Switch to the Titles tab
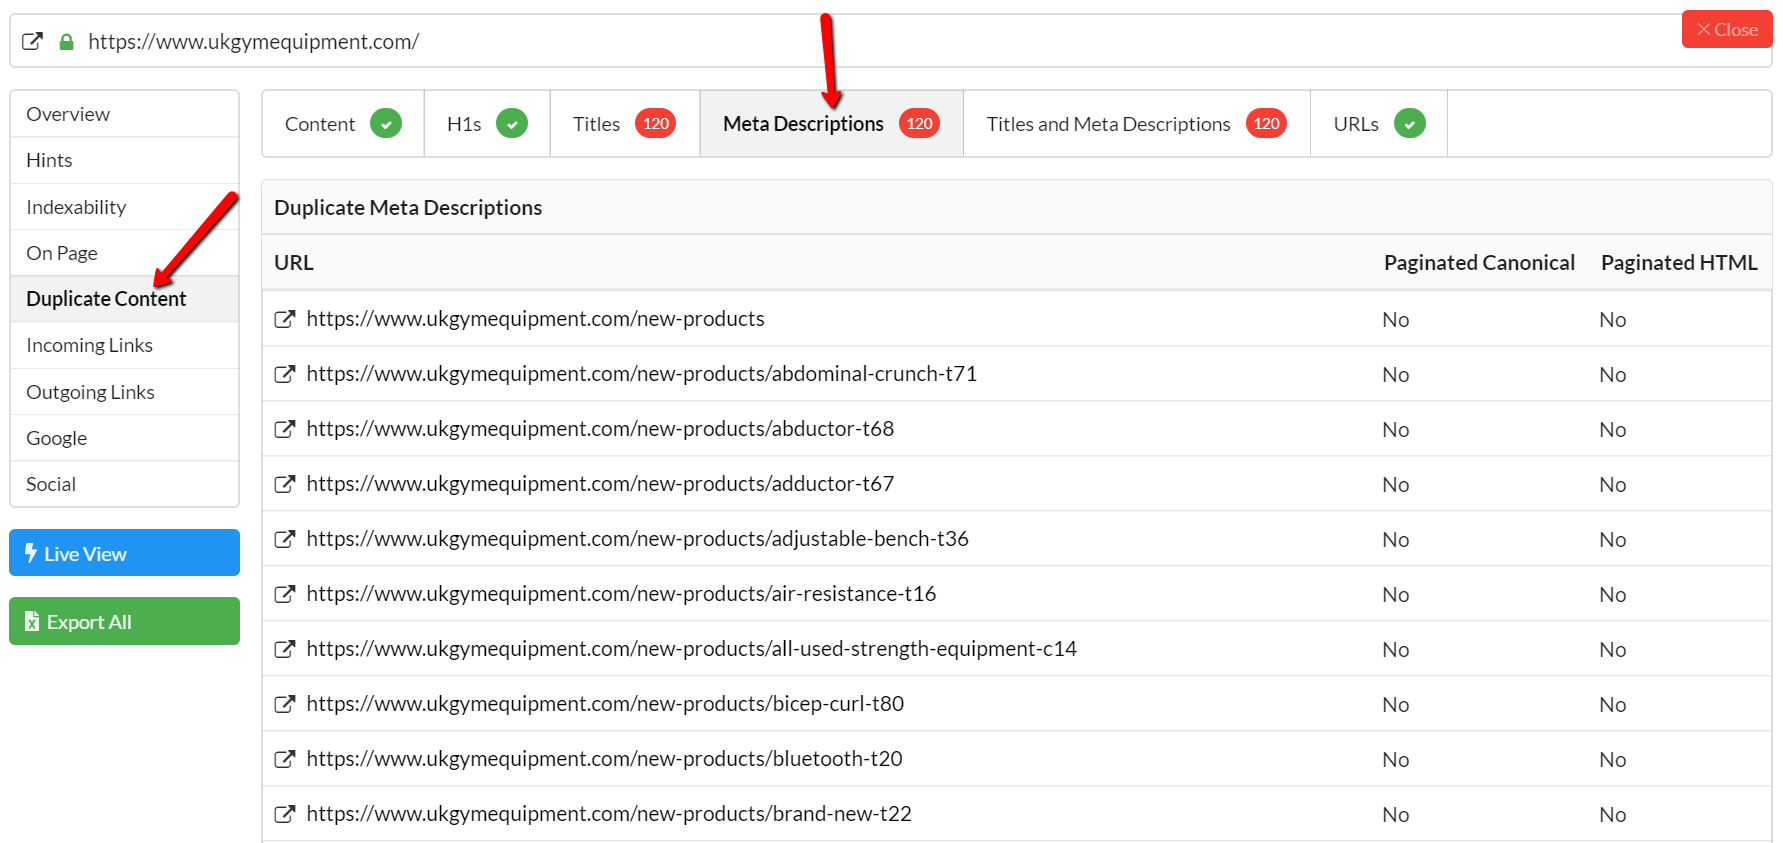The image size is (1783, 843). point(625,124)
